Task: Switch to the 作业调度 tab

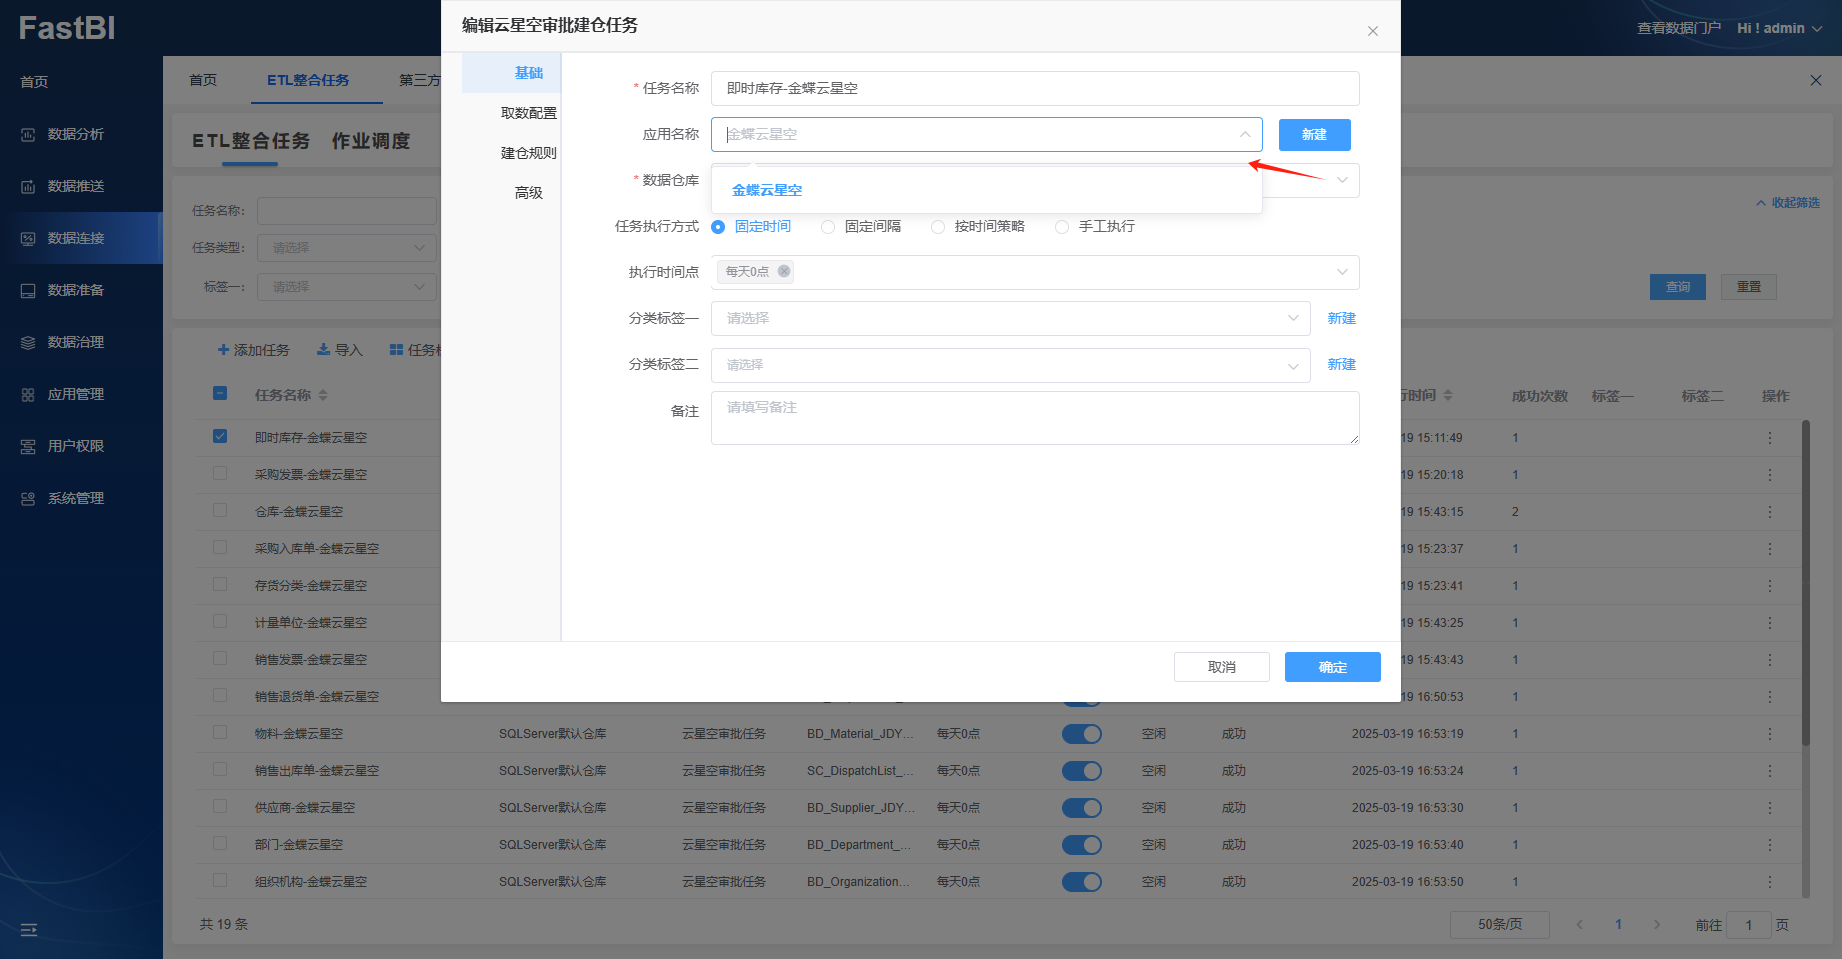Action: [x=371, y=141]
